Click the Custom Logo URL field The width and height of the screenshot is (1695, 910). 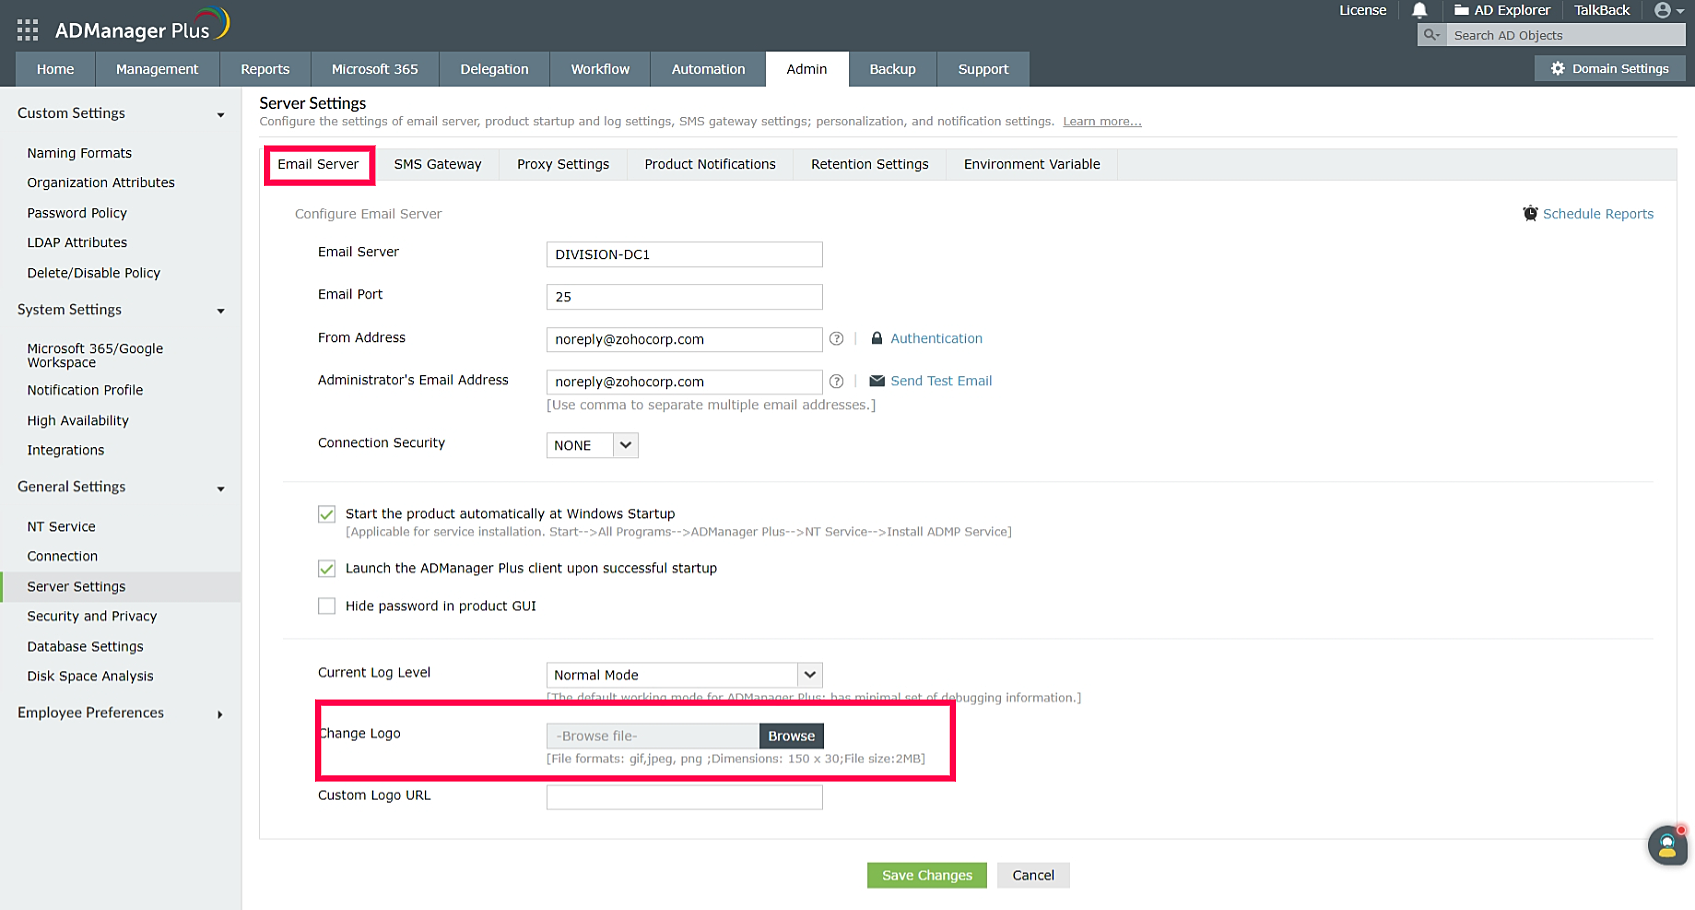point(684,797)
